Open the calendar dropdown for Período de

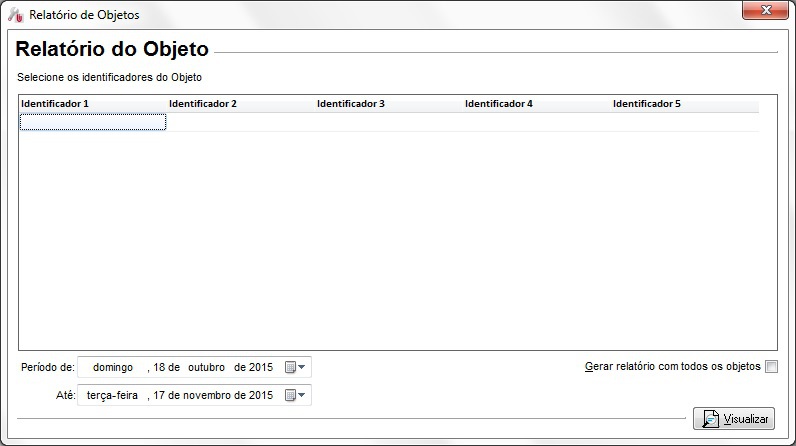[297, 367]
